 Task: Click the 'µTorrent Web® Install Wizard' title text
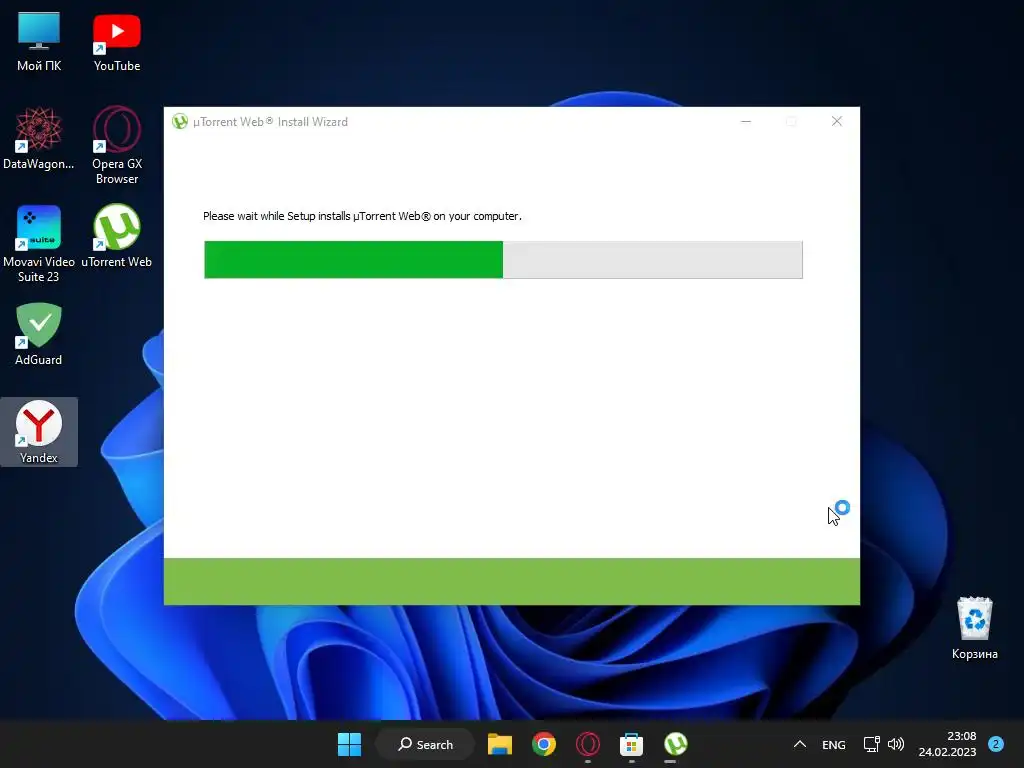270,122
